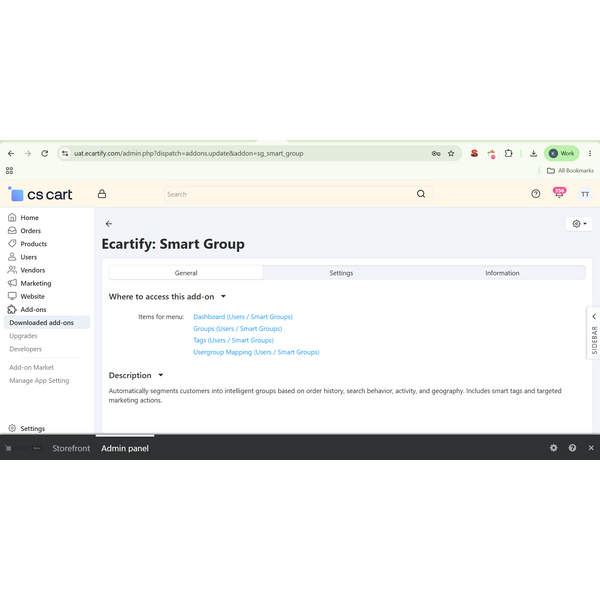
Task: Open the red S browser extension
Action: pyautogui.click(x=474, y=153)
